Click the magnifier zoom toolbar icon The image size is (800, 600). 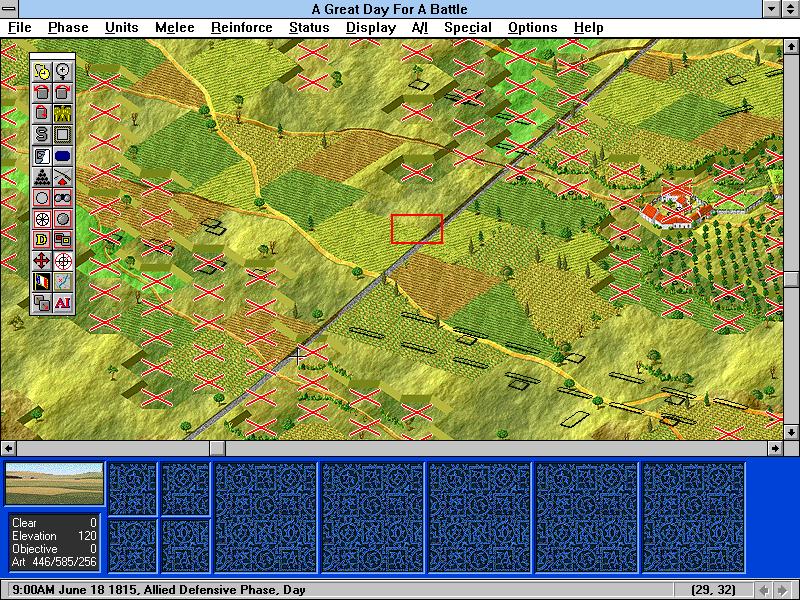tap(63, 71)
